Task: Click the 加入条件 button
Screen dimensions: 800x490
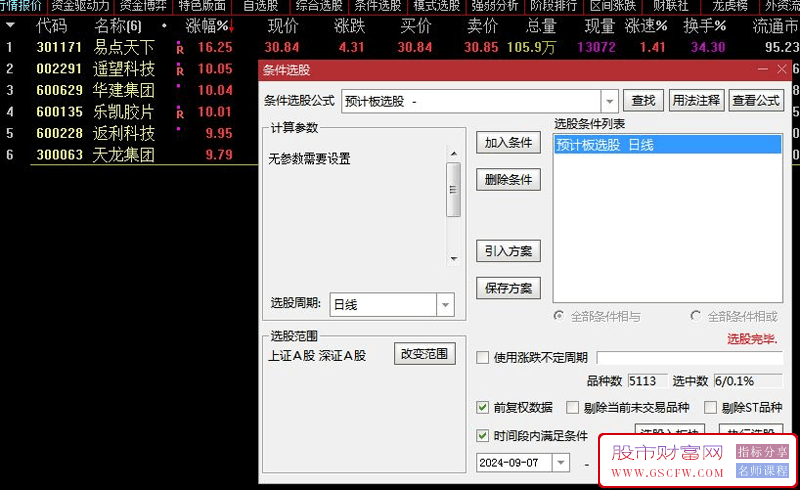Action: (508, 142)
